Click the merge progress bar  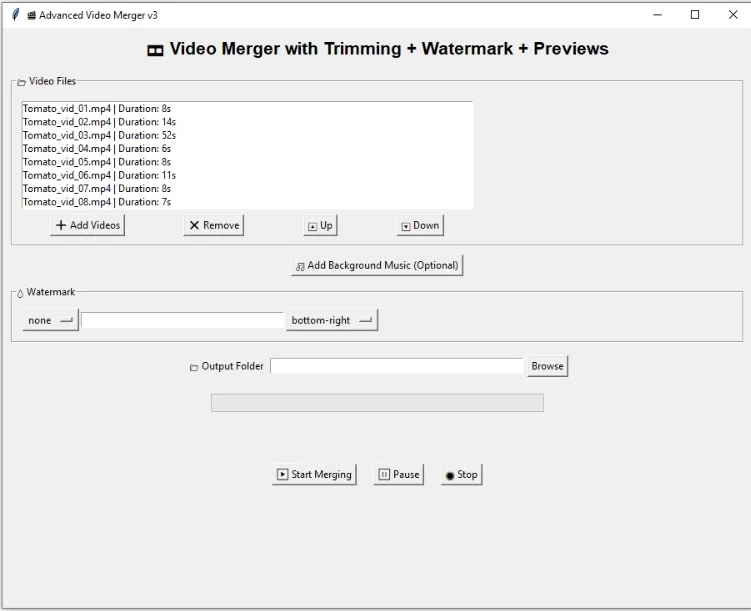(377, 402)
